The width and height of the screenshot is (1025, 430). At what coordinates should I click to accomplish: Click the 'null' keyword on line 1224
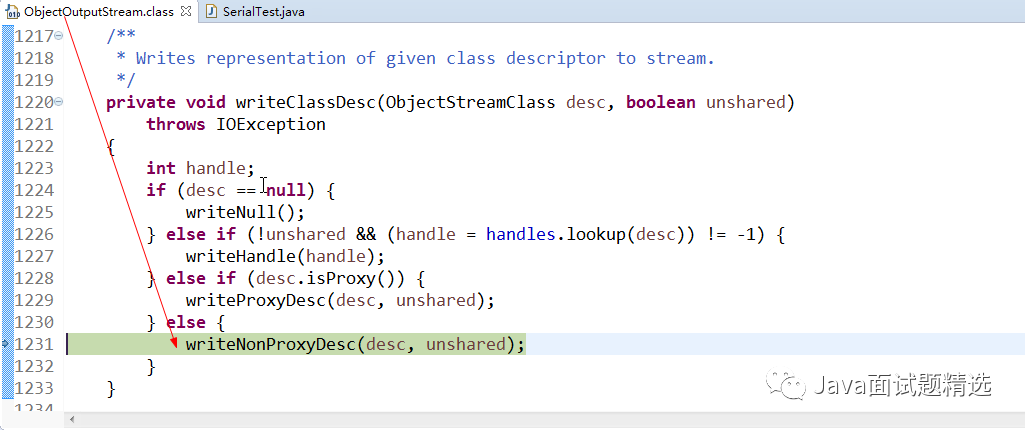coord(285,190)
